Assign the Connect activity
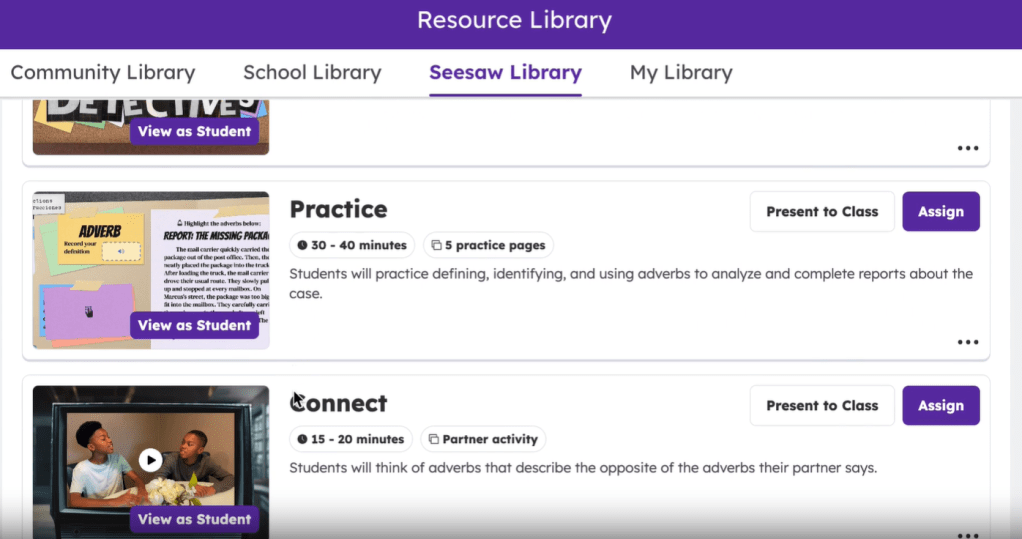This screenshot has height=539, width=1022. click(x=940, y=406)
